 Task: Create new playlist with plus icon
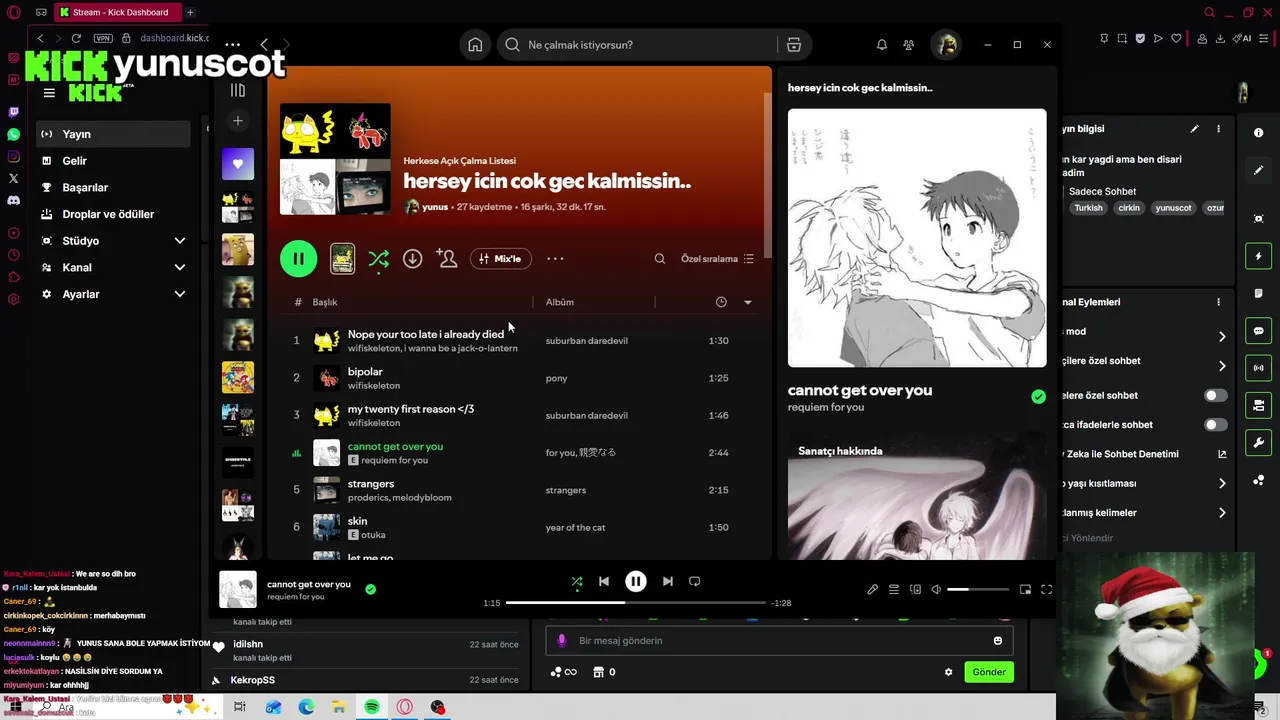238,121
